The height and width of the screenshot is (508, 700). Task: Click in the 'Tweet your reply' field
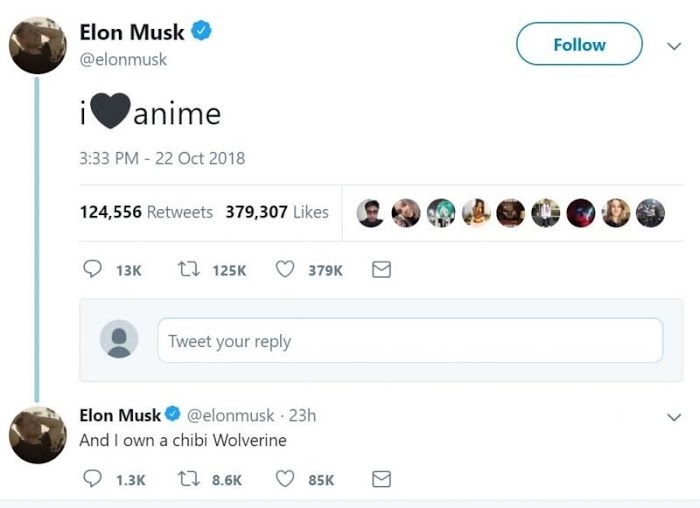pyautogui.click(x=410, y=341)
